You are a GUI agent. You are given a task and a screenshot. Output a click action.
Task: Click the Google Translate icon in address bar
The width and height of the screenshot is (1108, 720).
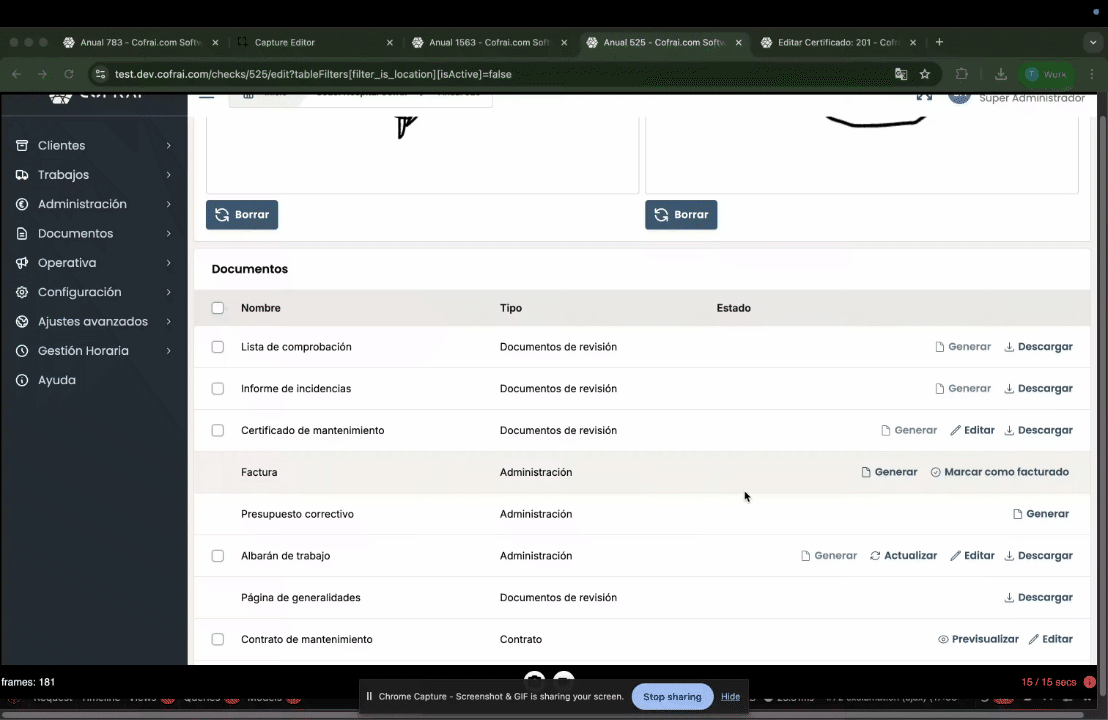[901, 74]
